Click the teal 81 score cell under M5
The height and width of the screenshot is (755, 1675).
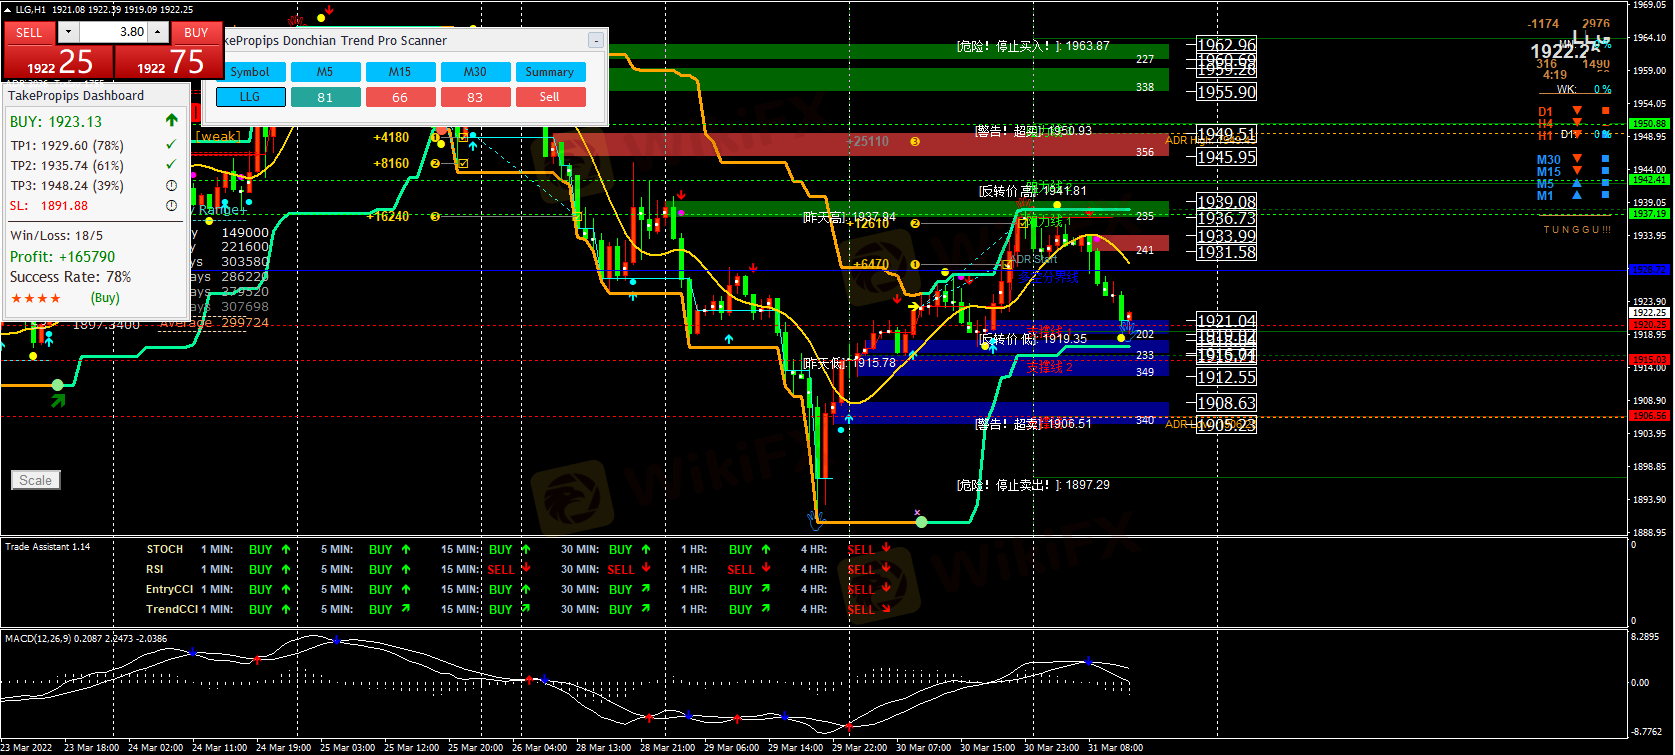pos(325,97)
